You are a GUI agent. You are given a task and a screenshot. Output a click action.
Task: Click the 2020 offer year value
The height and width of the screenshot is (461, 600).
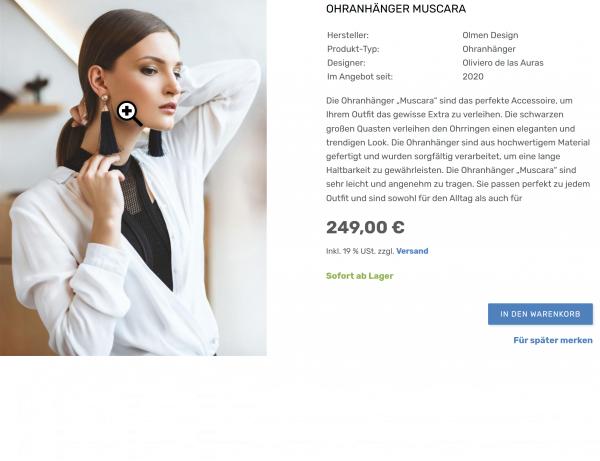[473, 77]
